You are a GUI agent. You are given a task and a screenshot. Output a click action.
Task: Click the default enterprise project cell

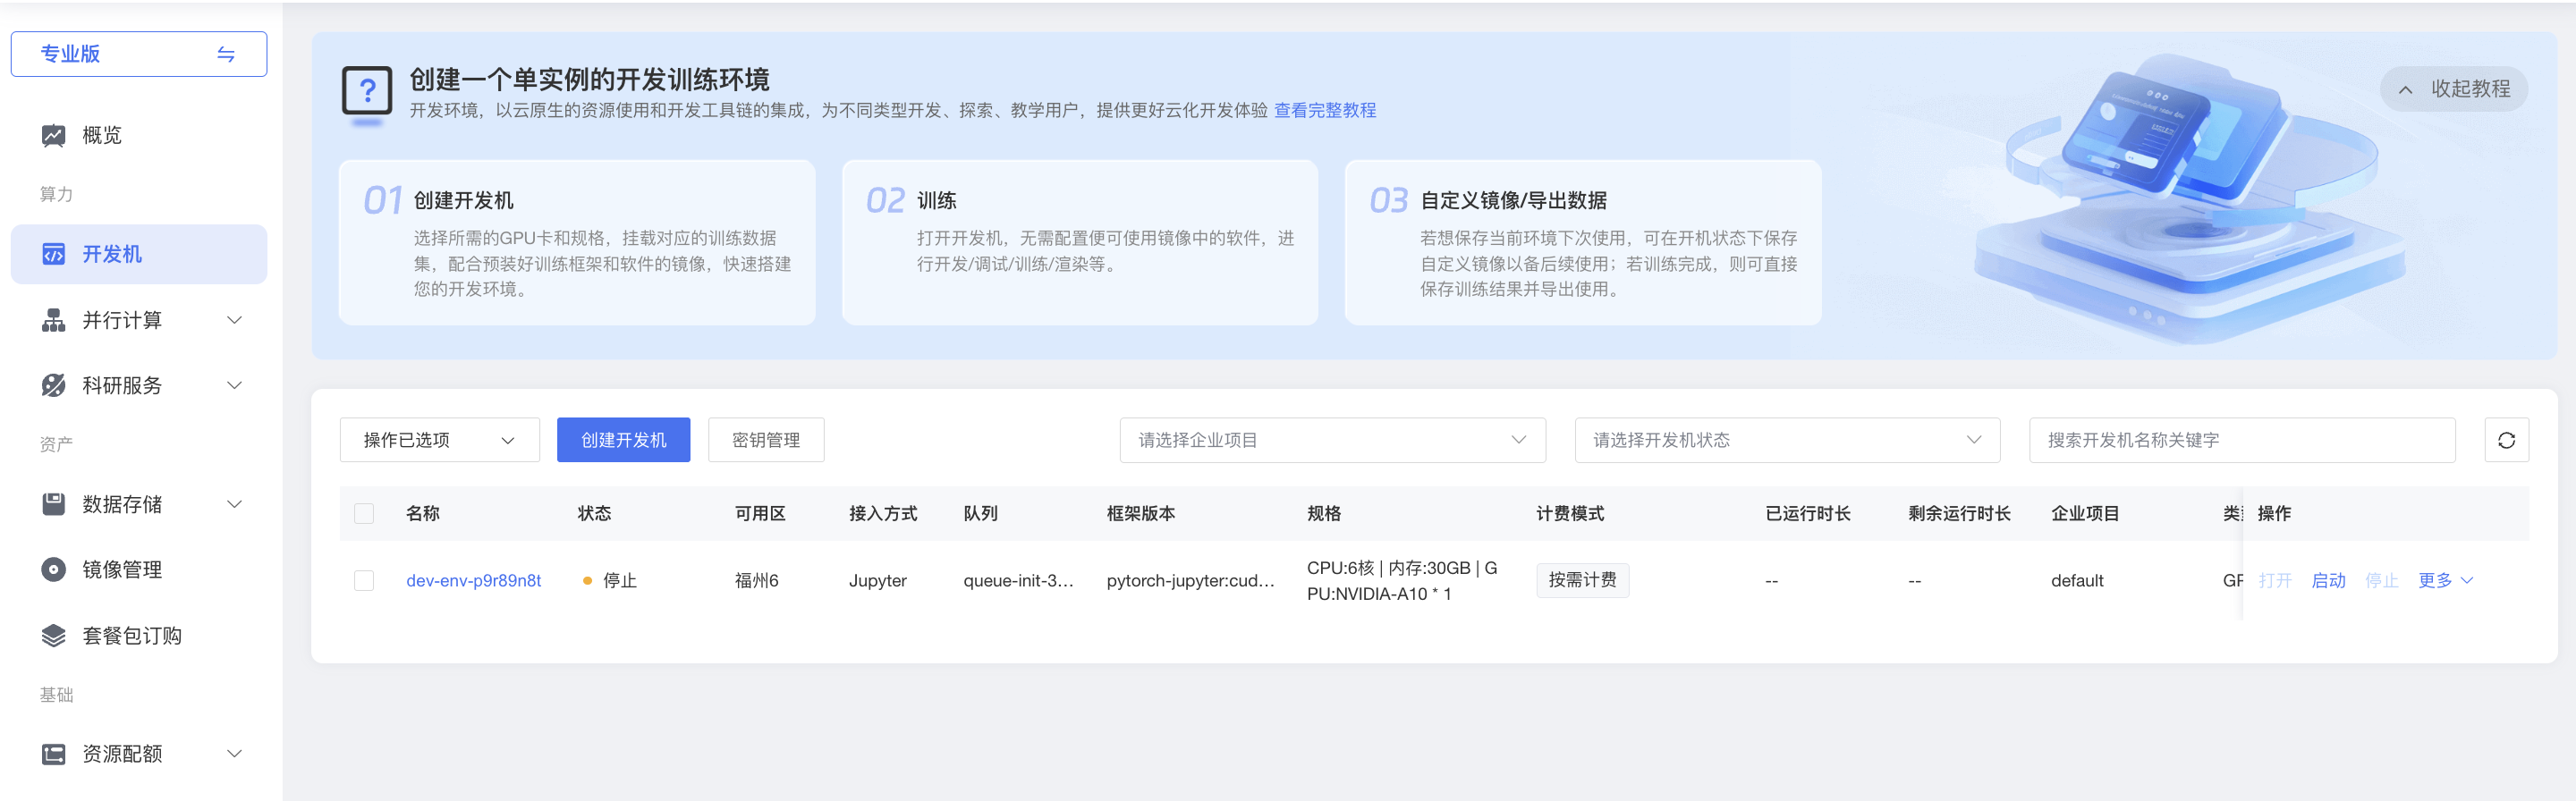[x=2077, y=580]
